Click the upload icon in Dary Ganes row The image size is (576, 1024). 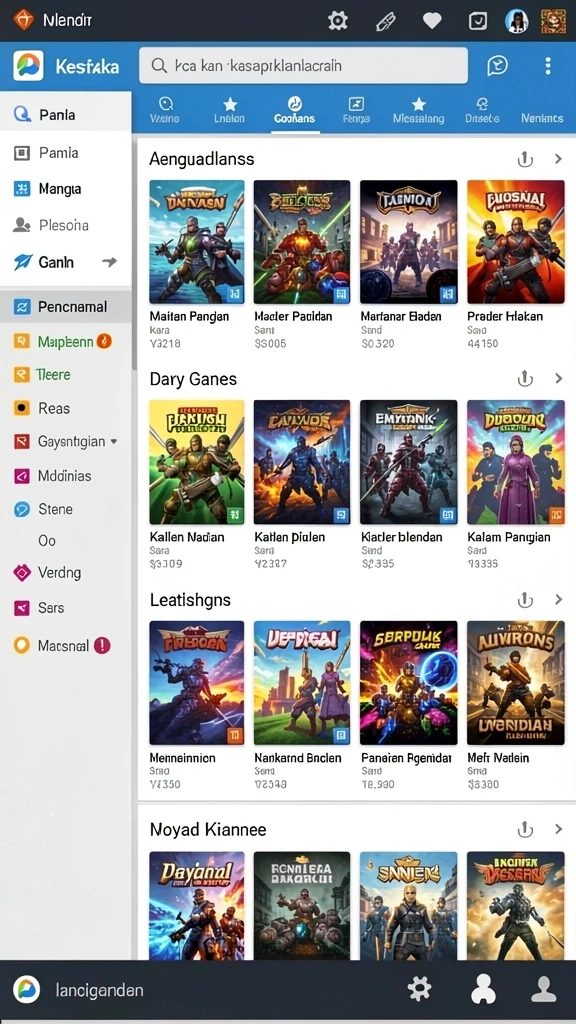coord(525,379)
